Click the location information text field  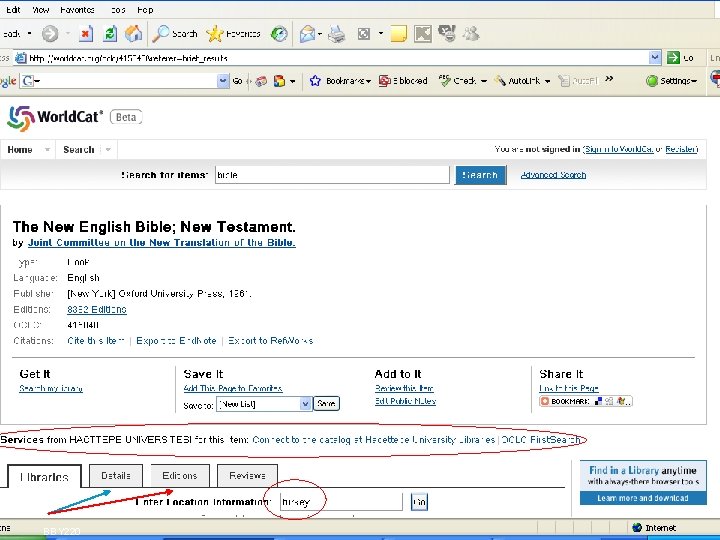tap(341, 502)
